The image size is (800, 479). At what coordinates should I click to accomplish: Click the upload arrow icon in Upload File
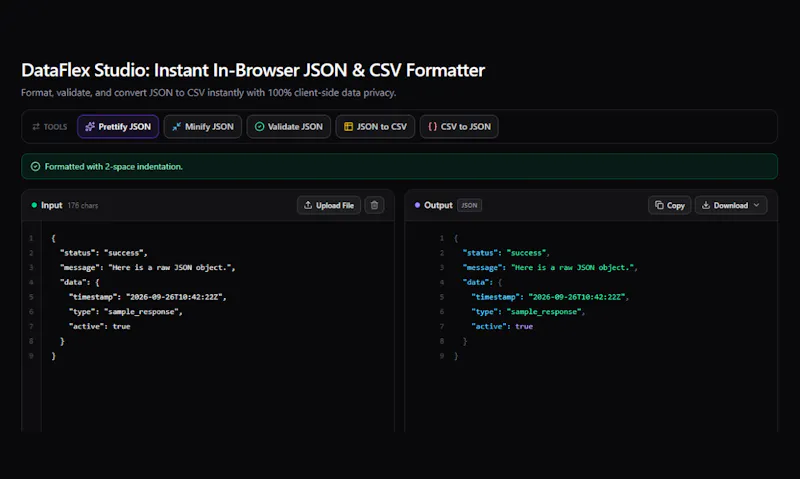[x=308, y=205]
